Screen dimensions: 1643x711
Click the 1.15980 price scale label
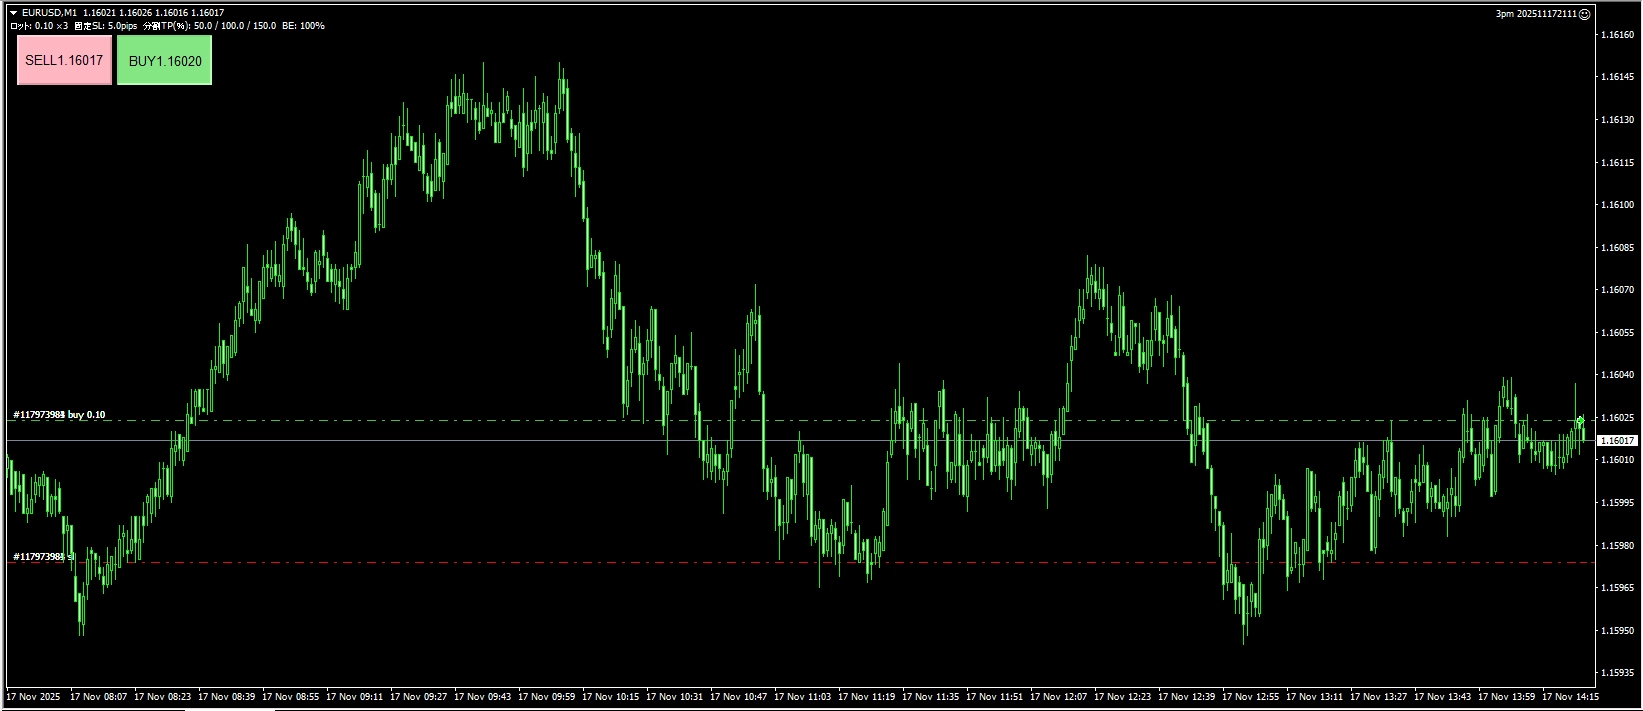pyautogui.click(x=1618, y=545)
